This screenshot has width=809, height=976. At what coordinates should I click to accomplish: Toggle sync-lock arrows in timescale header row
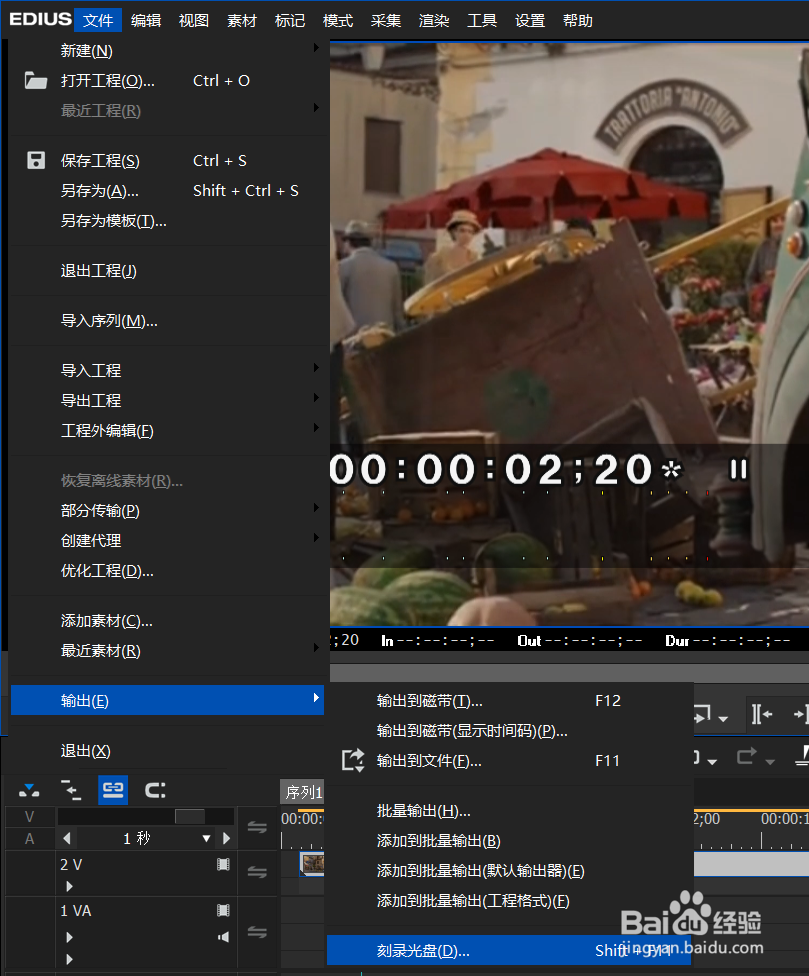[257, 827]
